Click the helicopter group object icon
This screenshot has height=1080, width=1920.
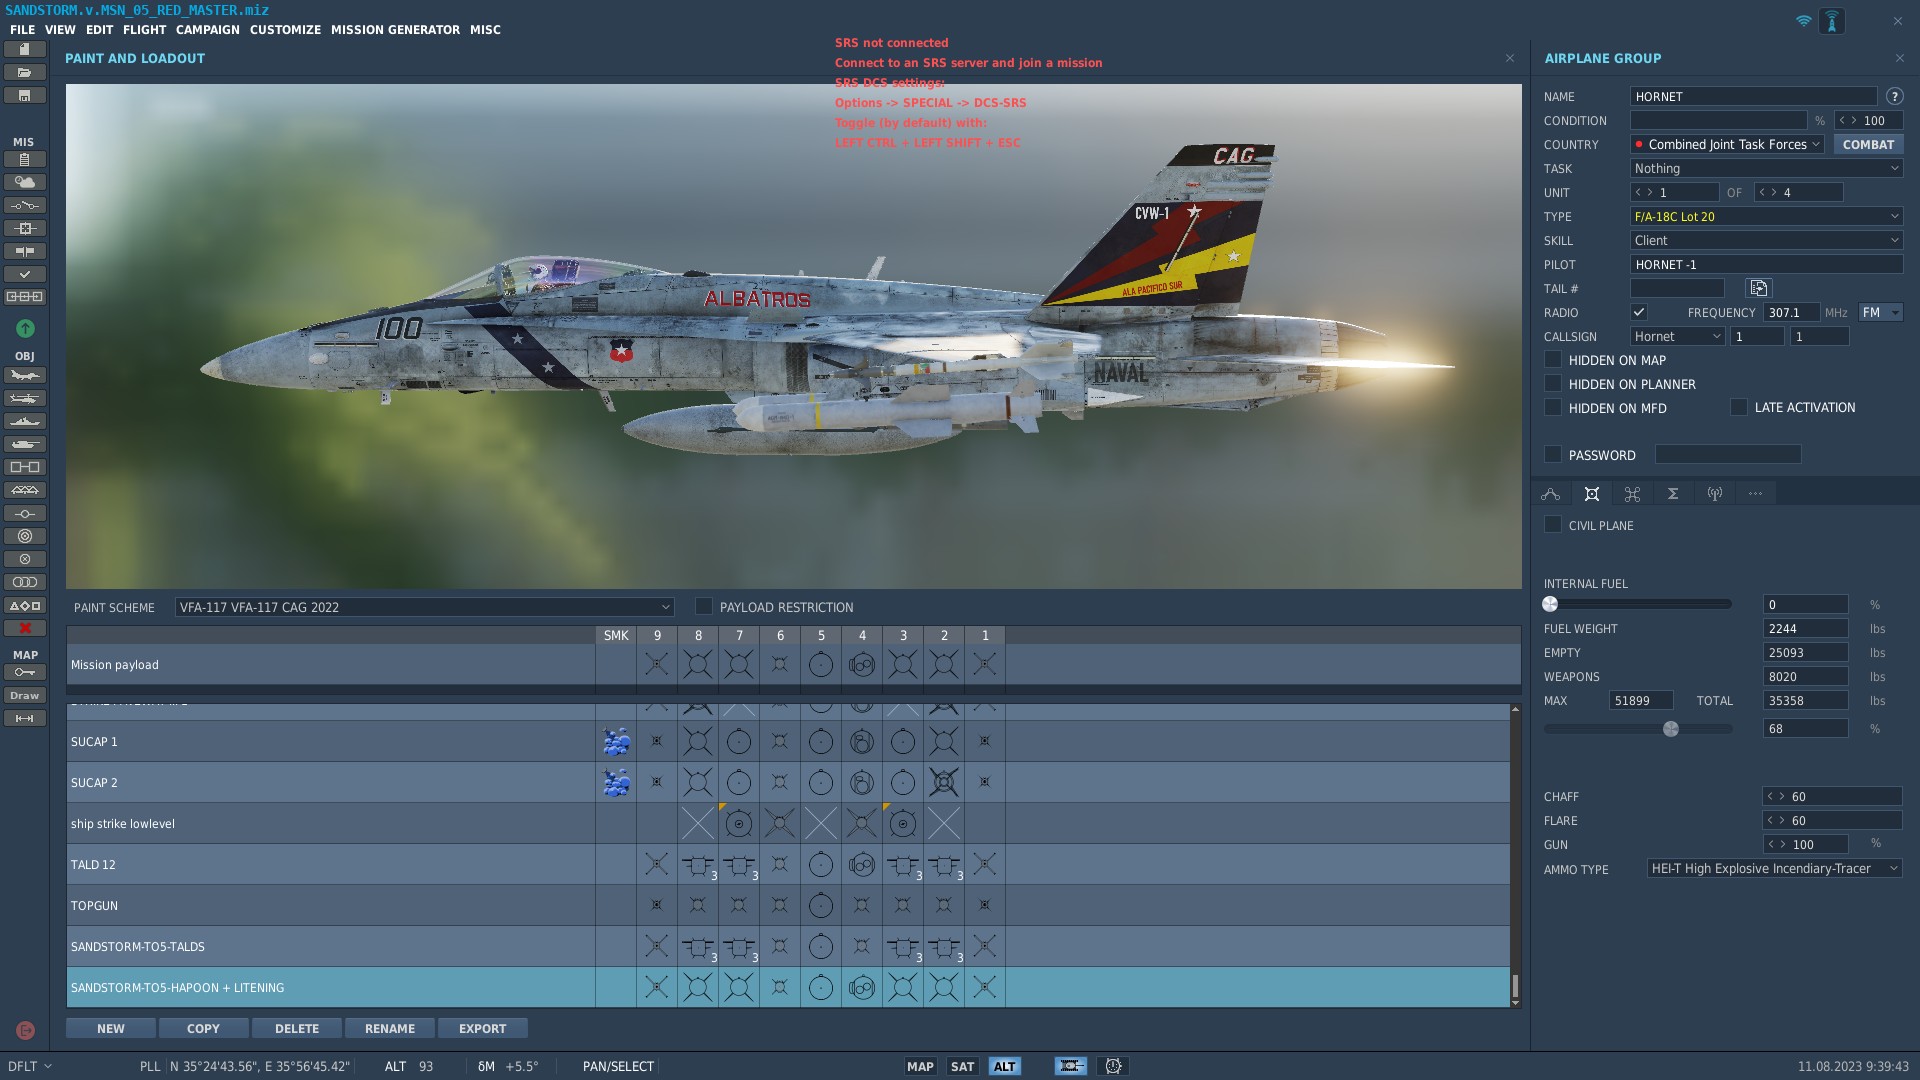coord(25,399)
